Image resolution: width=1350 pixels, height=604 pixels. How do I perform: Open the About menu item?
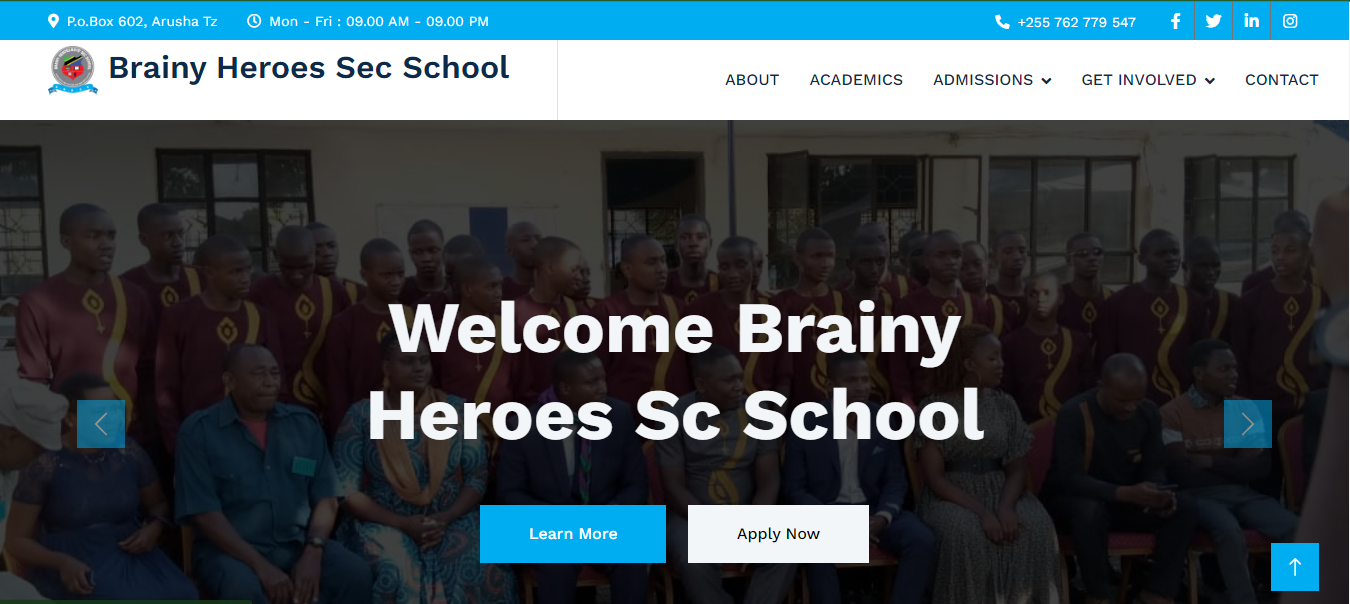pyautogui.click(x=752, y=80)
